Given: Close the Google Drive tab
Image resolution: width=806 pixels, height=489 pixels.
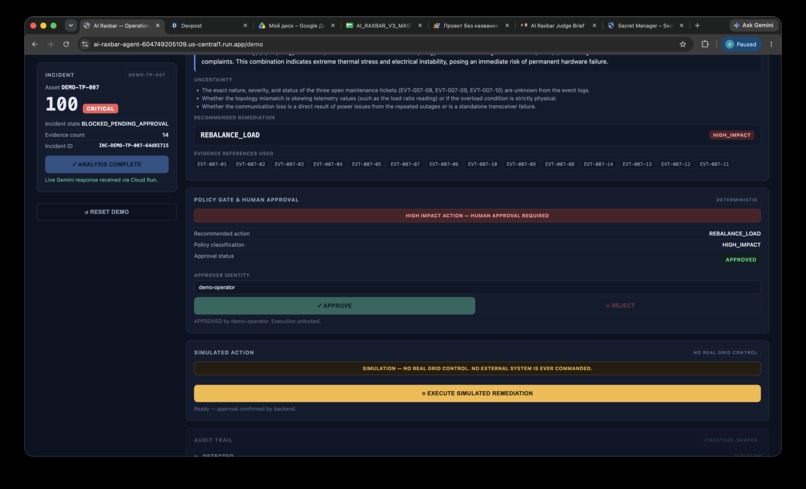Looking at the screenshot, I should [333, 25].
